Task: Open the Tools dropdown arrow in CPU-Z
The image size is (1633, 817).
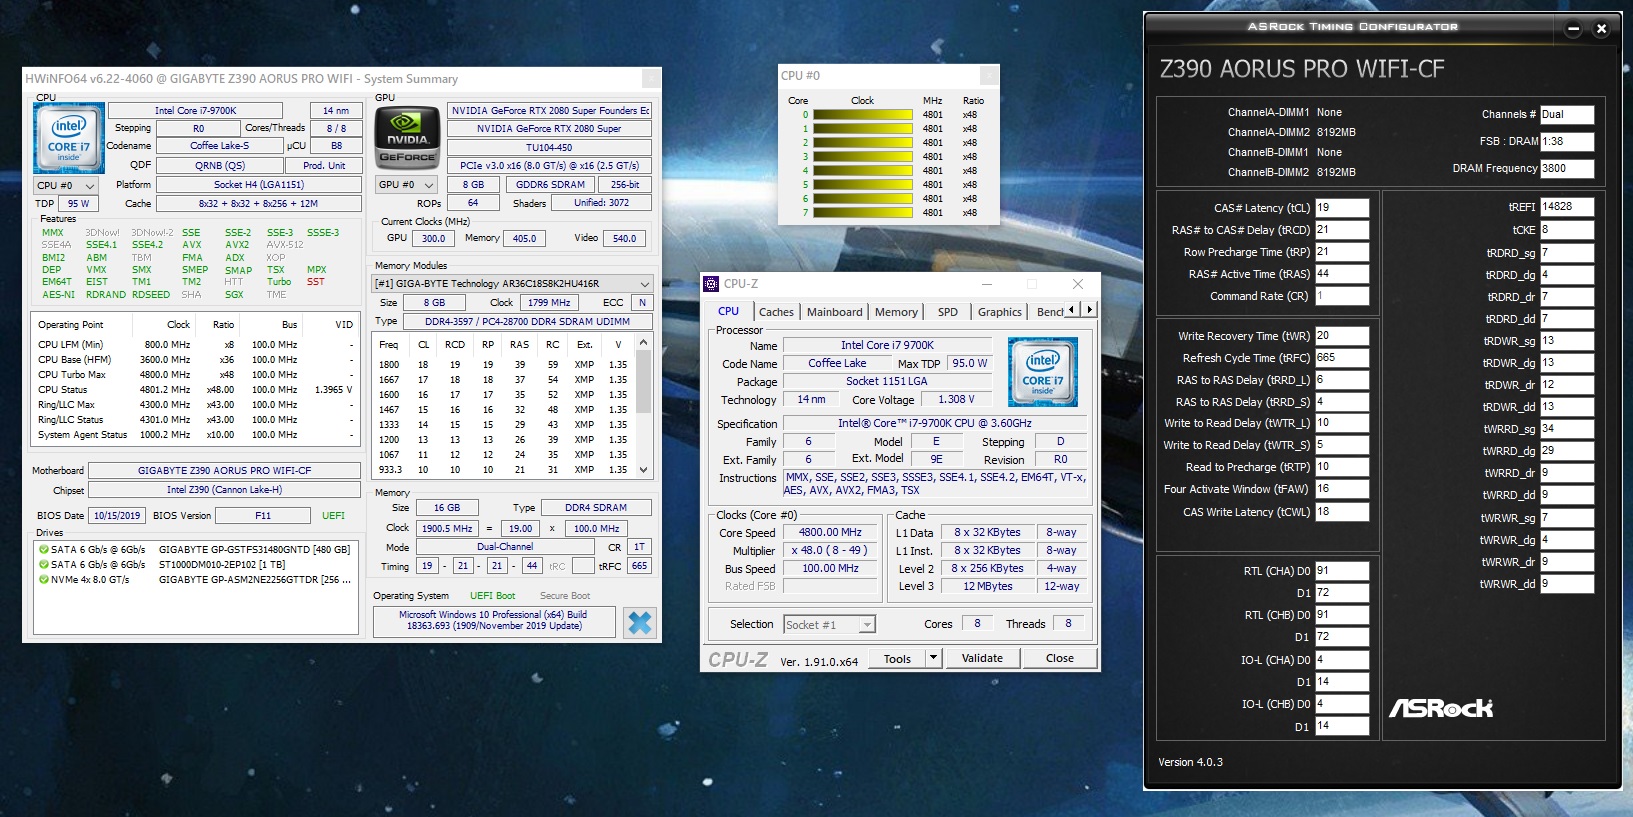Action: coord(934,658)
